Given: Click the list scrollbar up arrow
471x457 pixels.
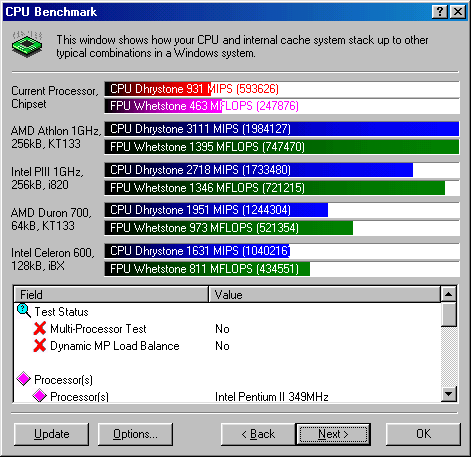Looking at the screenshot, I should click(x=449, y=294).
